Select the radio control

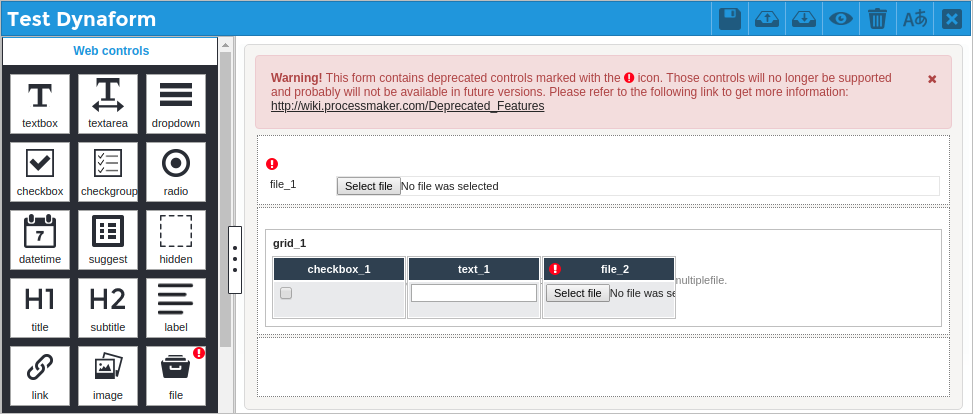pyautogui.click(x=176, y=172)
